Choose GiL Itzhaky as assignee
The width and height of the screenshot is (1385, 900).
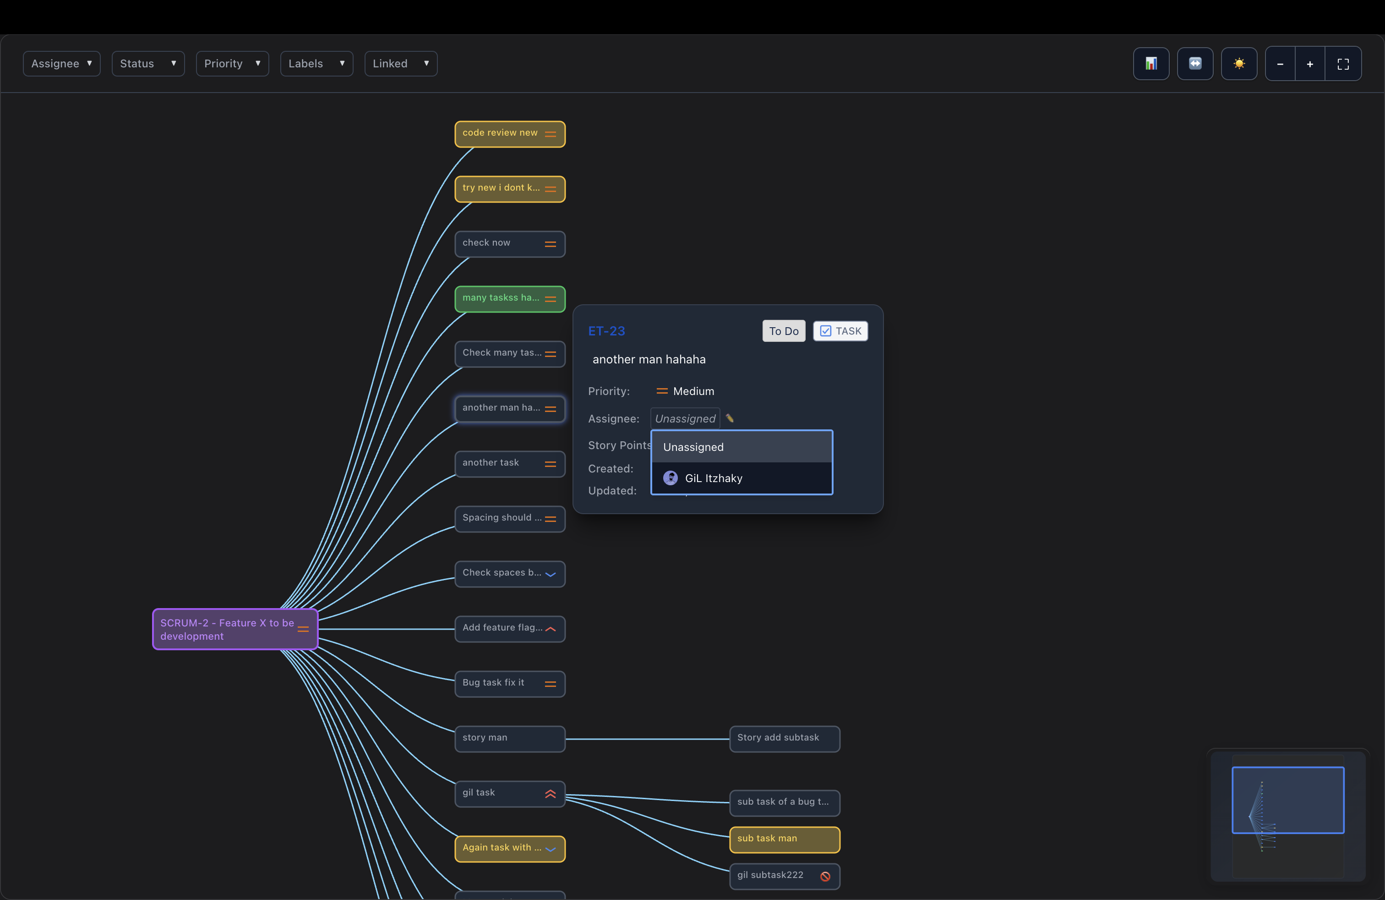742,478
